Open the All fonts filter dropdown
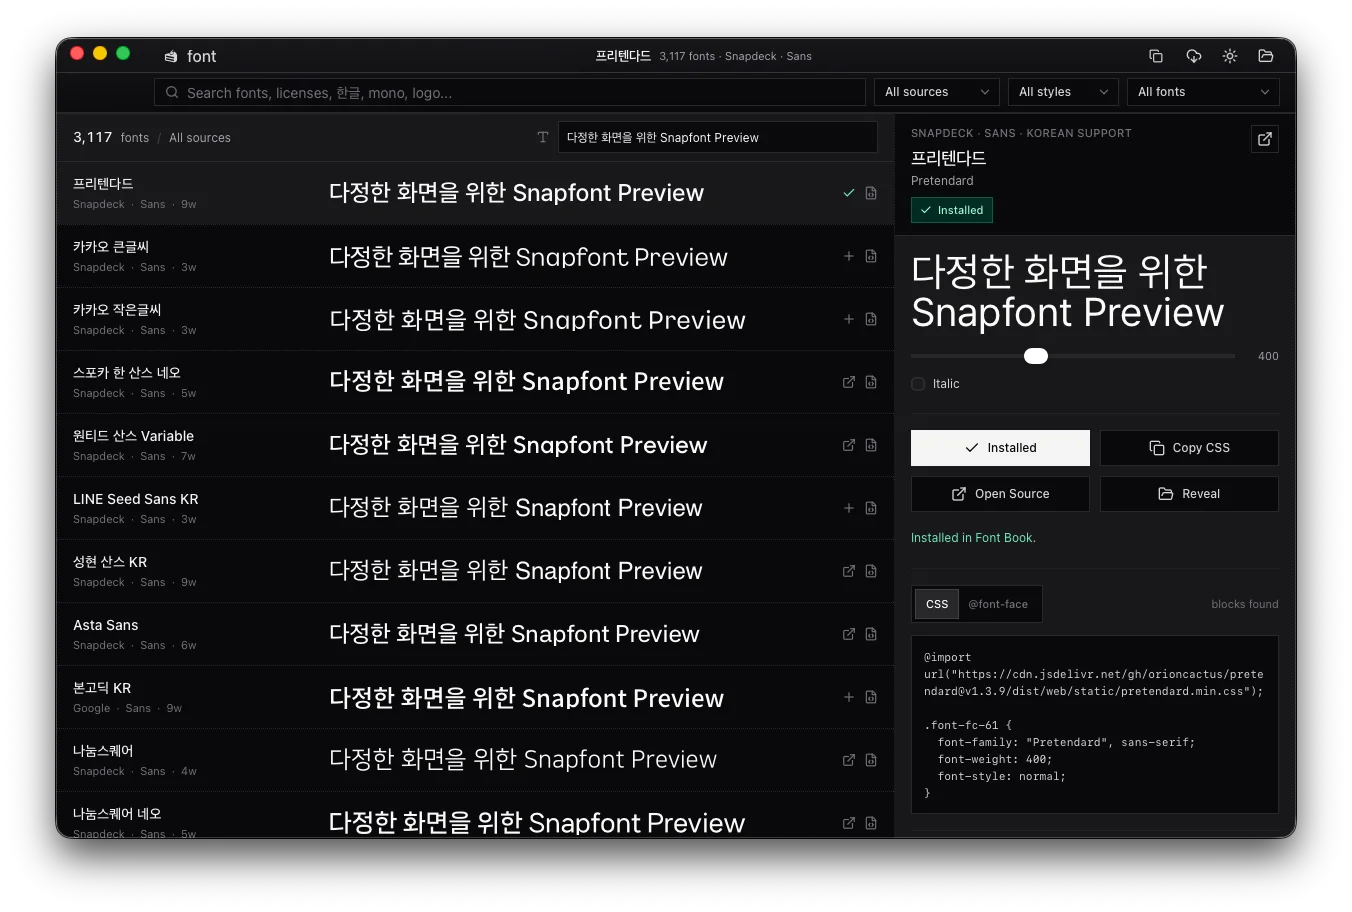This screenshot has width=1352, height=912. [x=1203, y=92]
